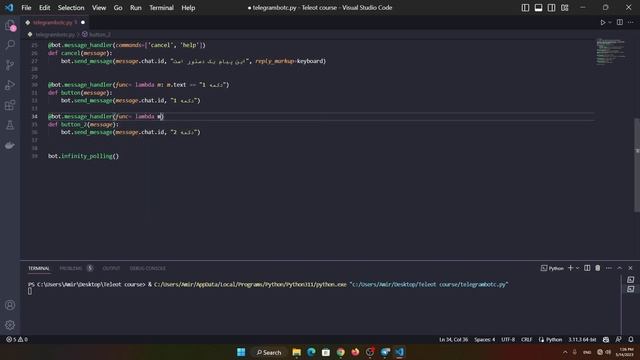This screenshot has height=360, width=640.
Task: Toggle the secondary side bar
Action: [x=551, y=8]
